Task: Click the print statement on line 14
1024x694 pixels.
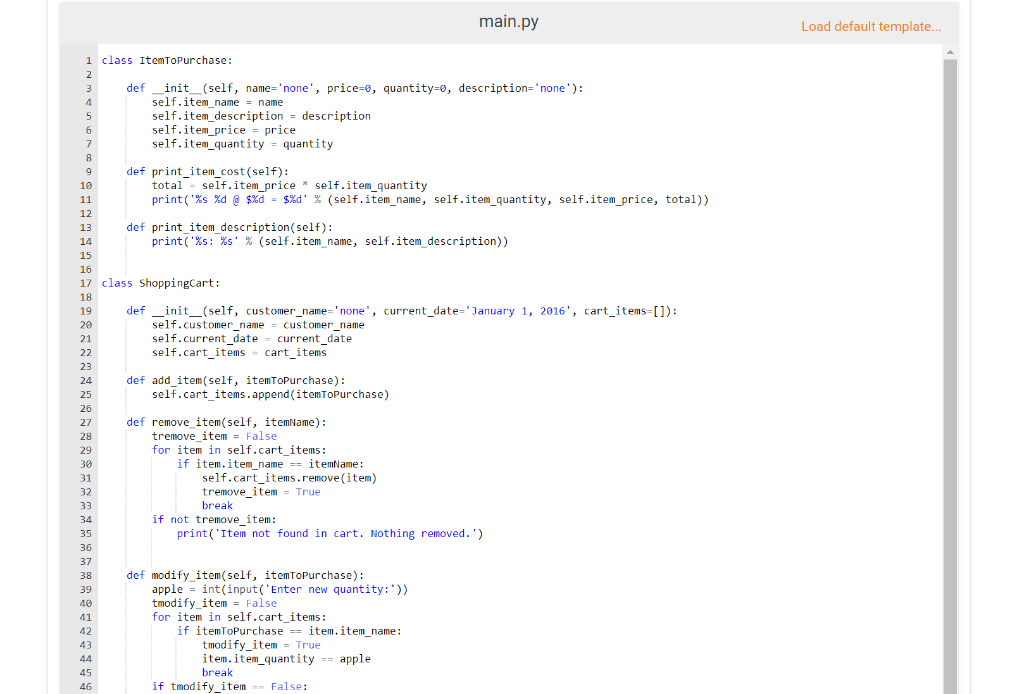Action: (330, 242)
